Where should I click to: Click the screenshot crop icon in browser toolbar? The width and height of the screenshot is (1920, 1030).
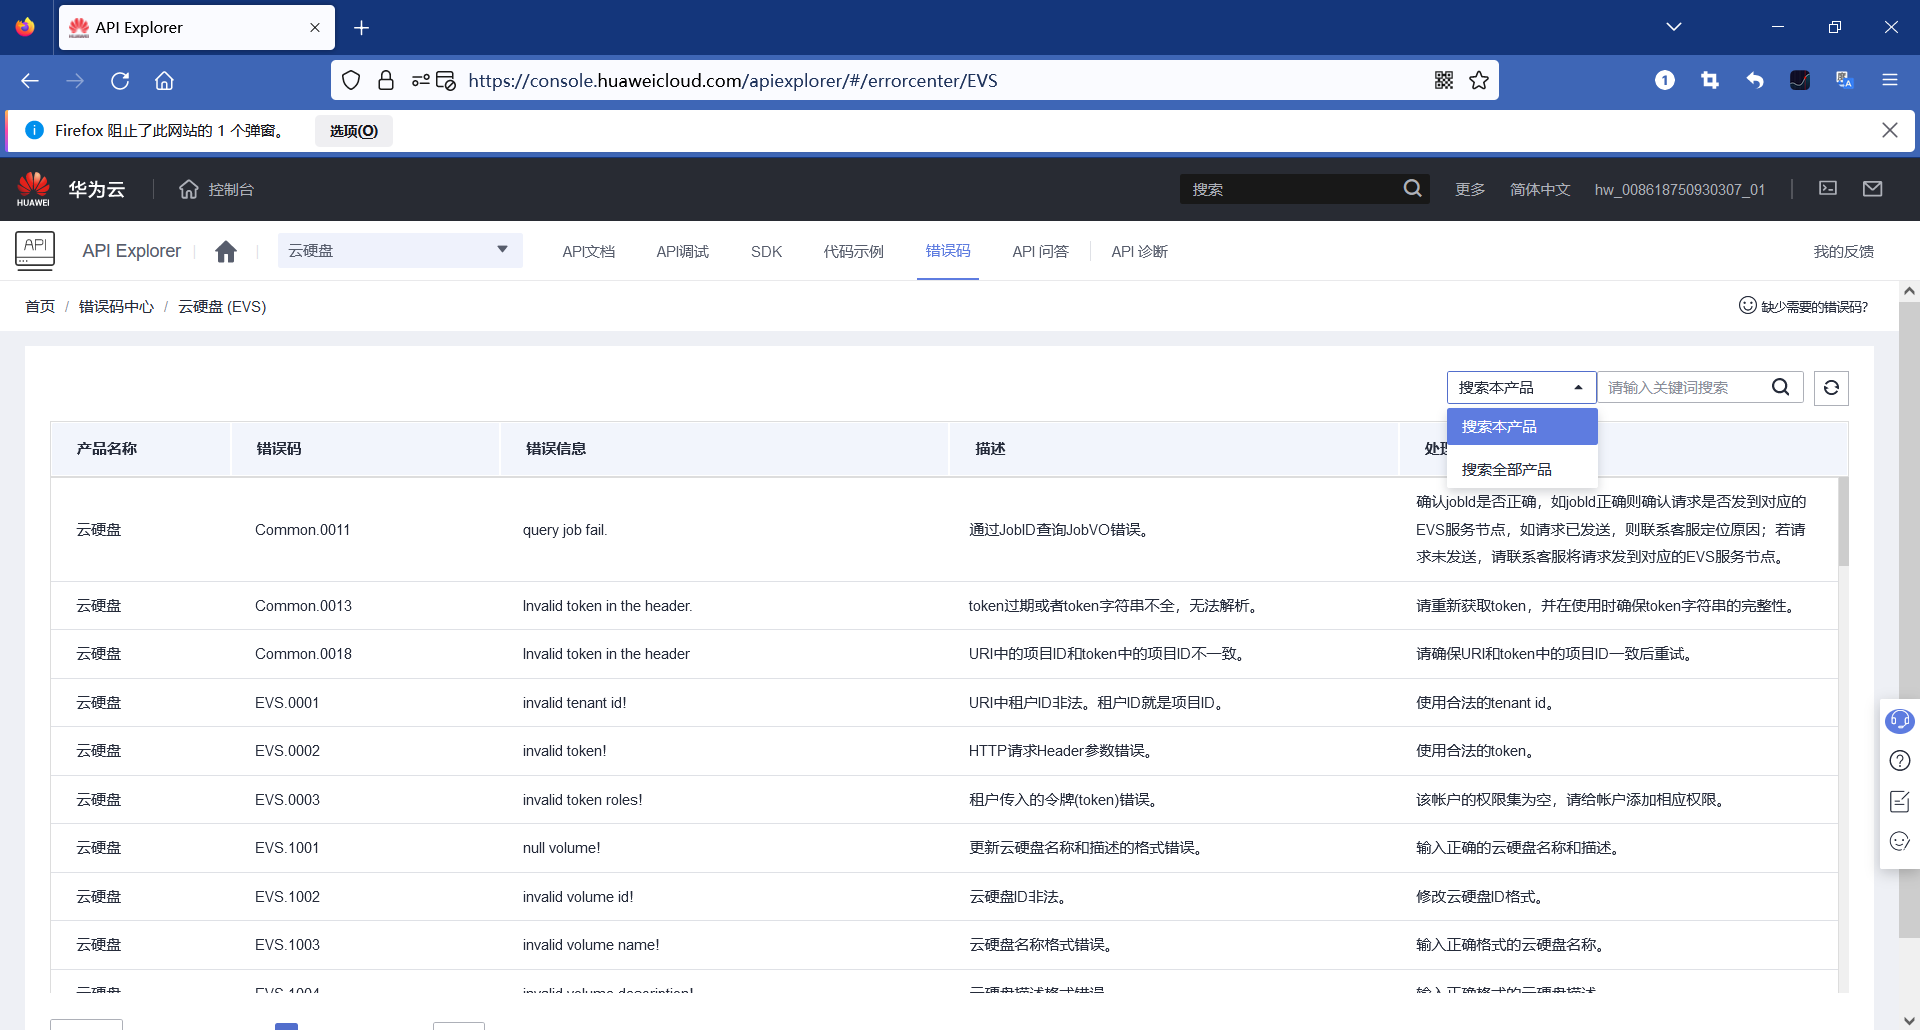(1710, 80)
